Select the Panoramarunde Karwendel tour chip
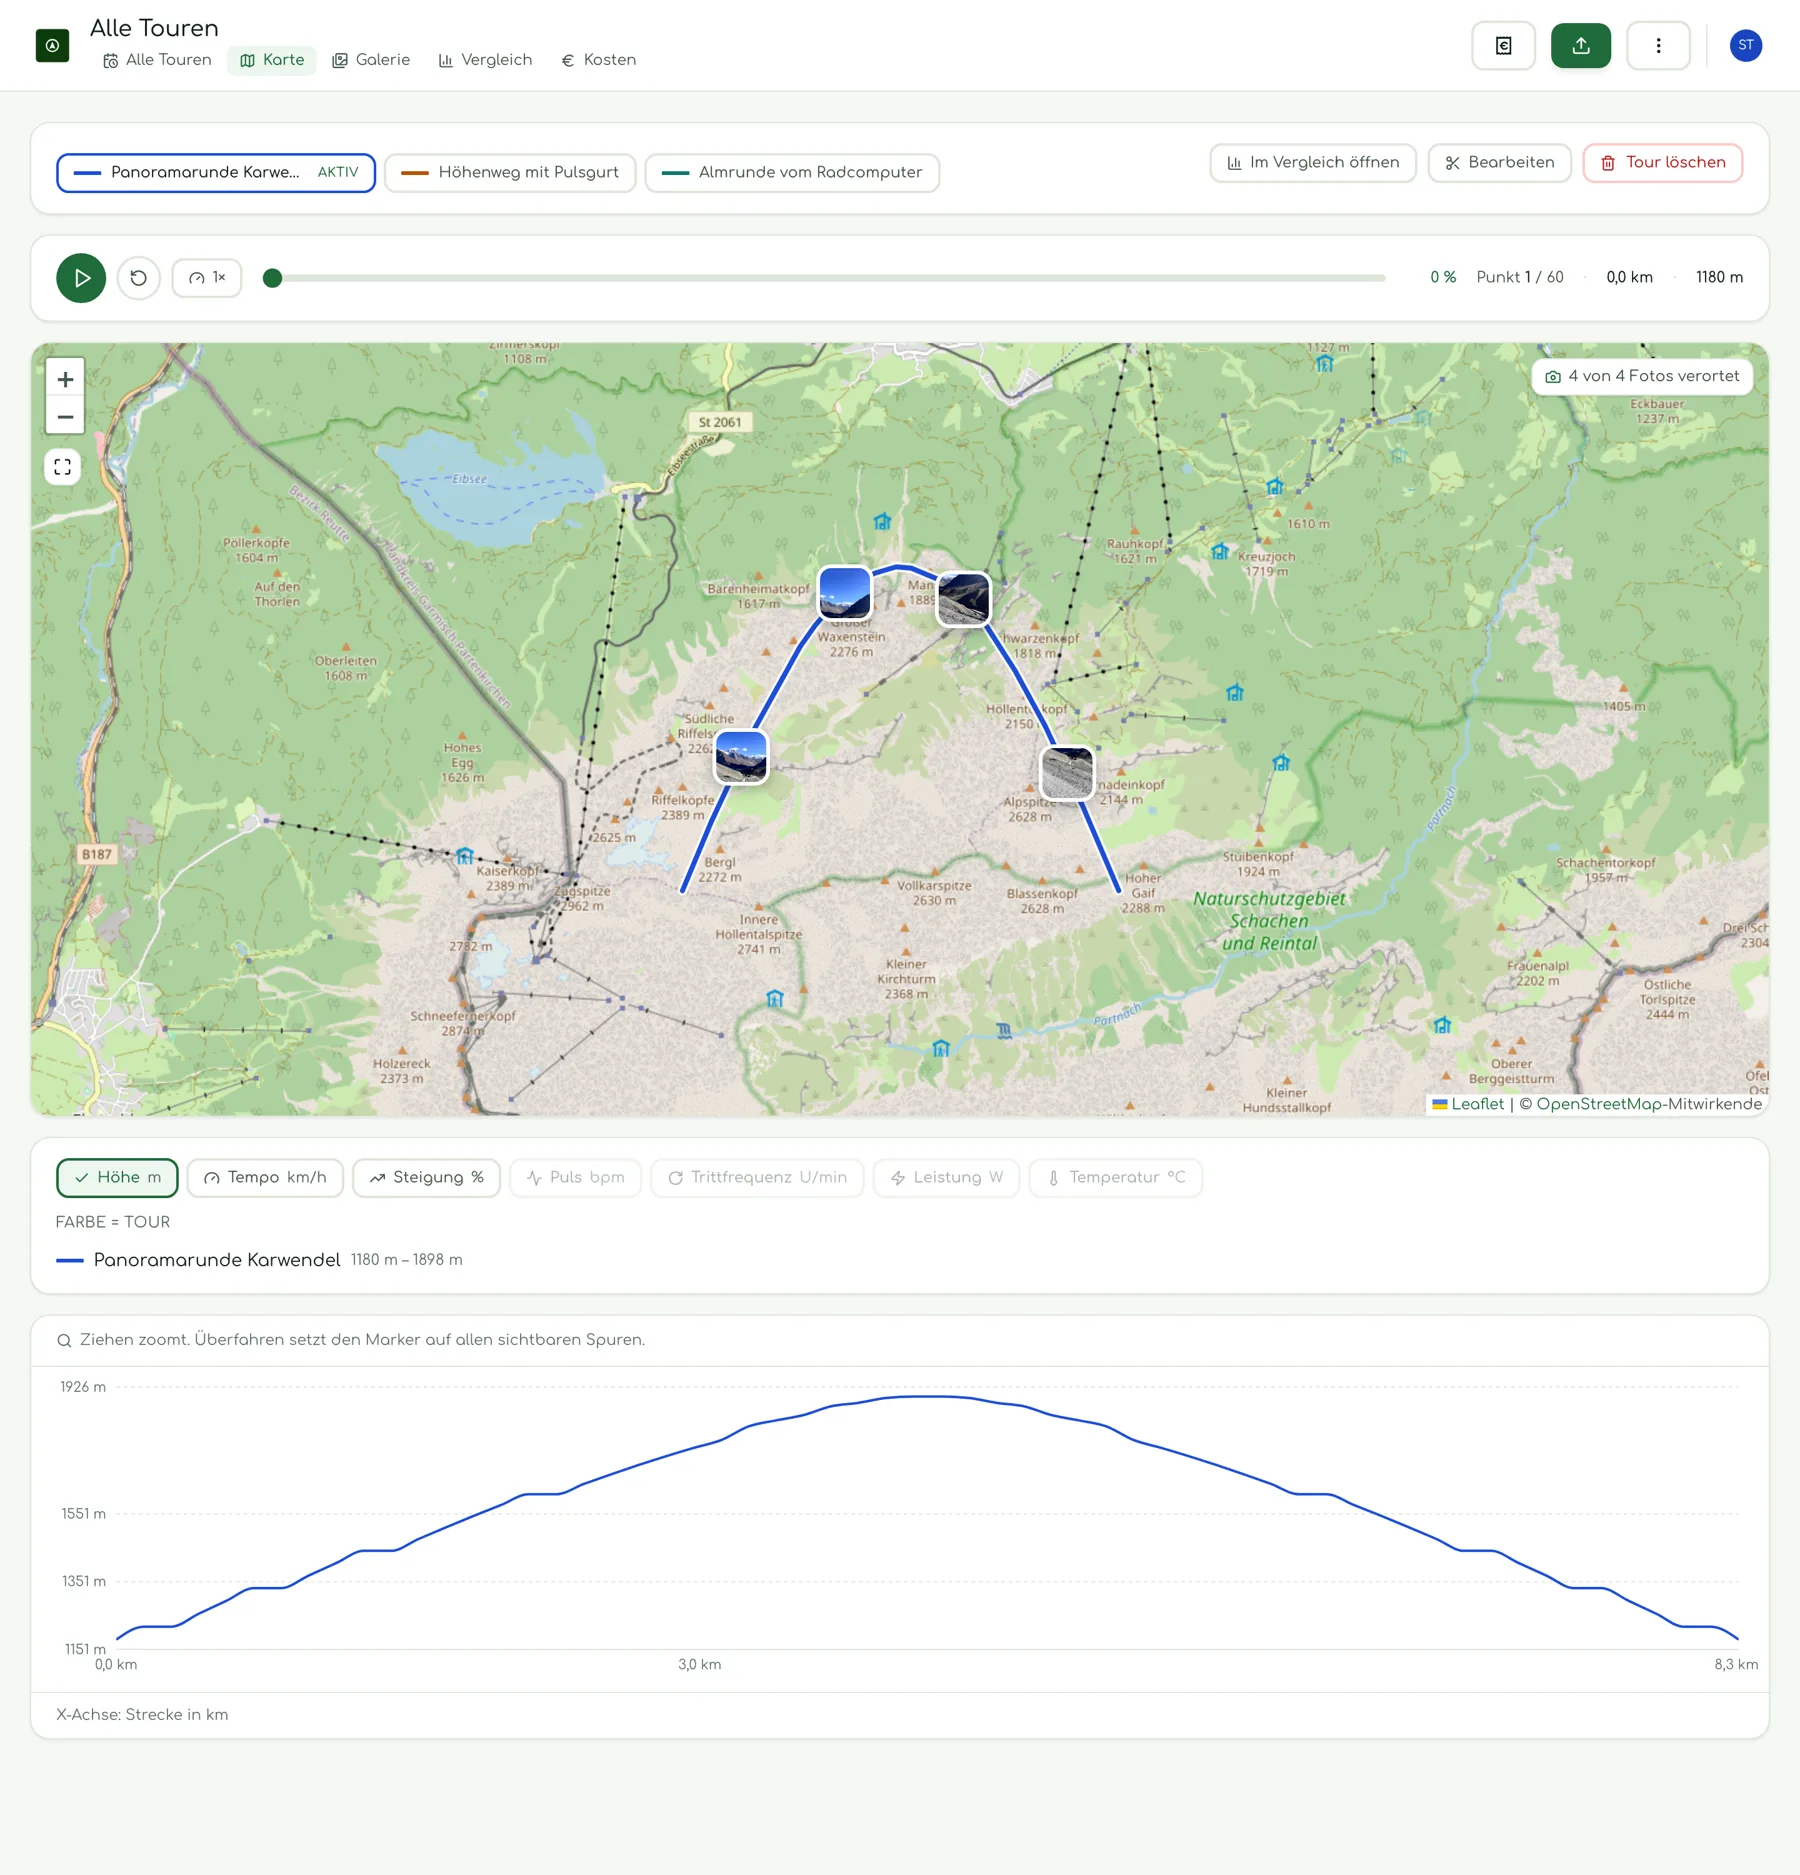Screen dimensions: 1800x1875 coord(216,172)
